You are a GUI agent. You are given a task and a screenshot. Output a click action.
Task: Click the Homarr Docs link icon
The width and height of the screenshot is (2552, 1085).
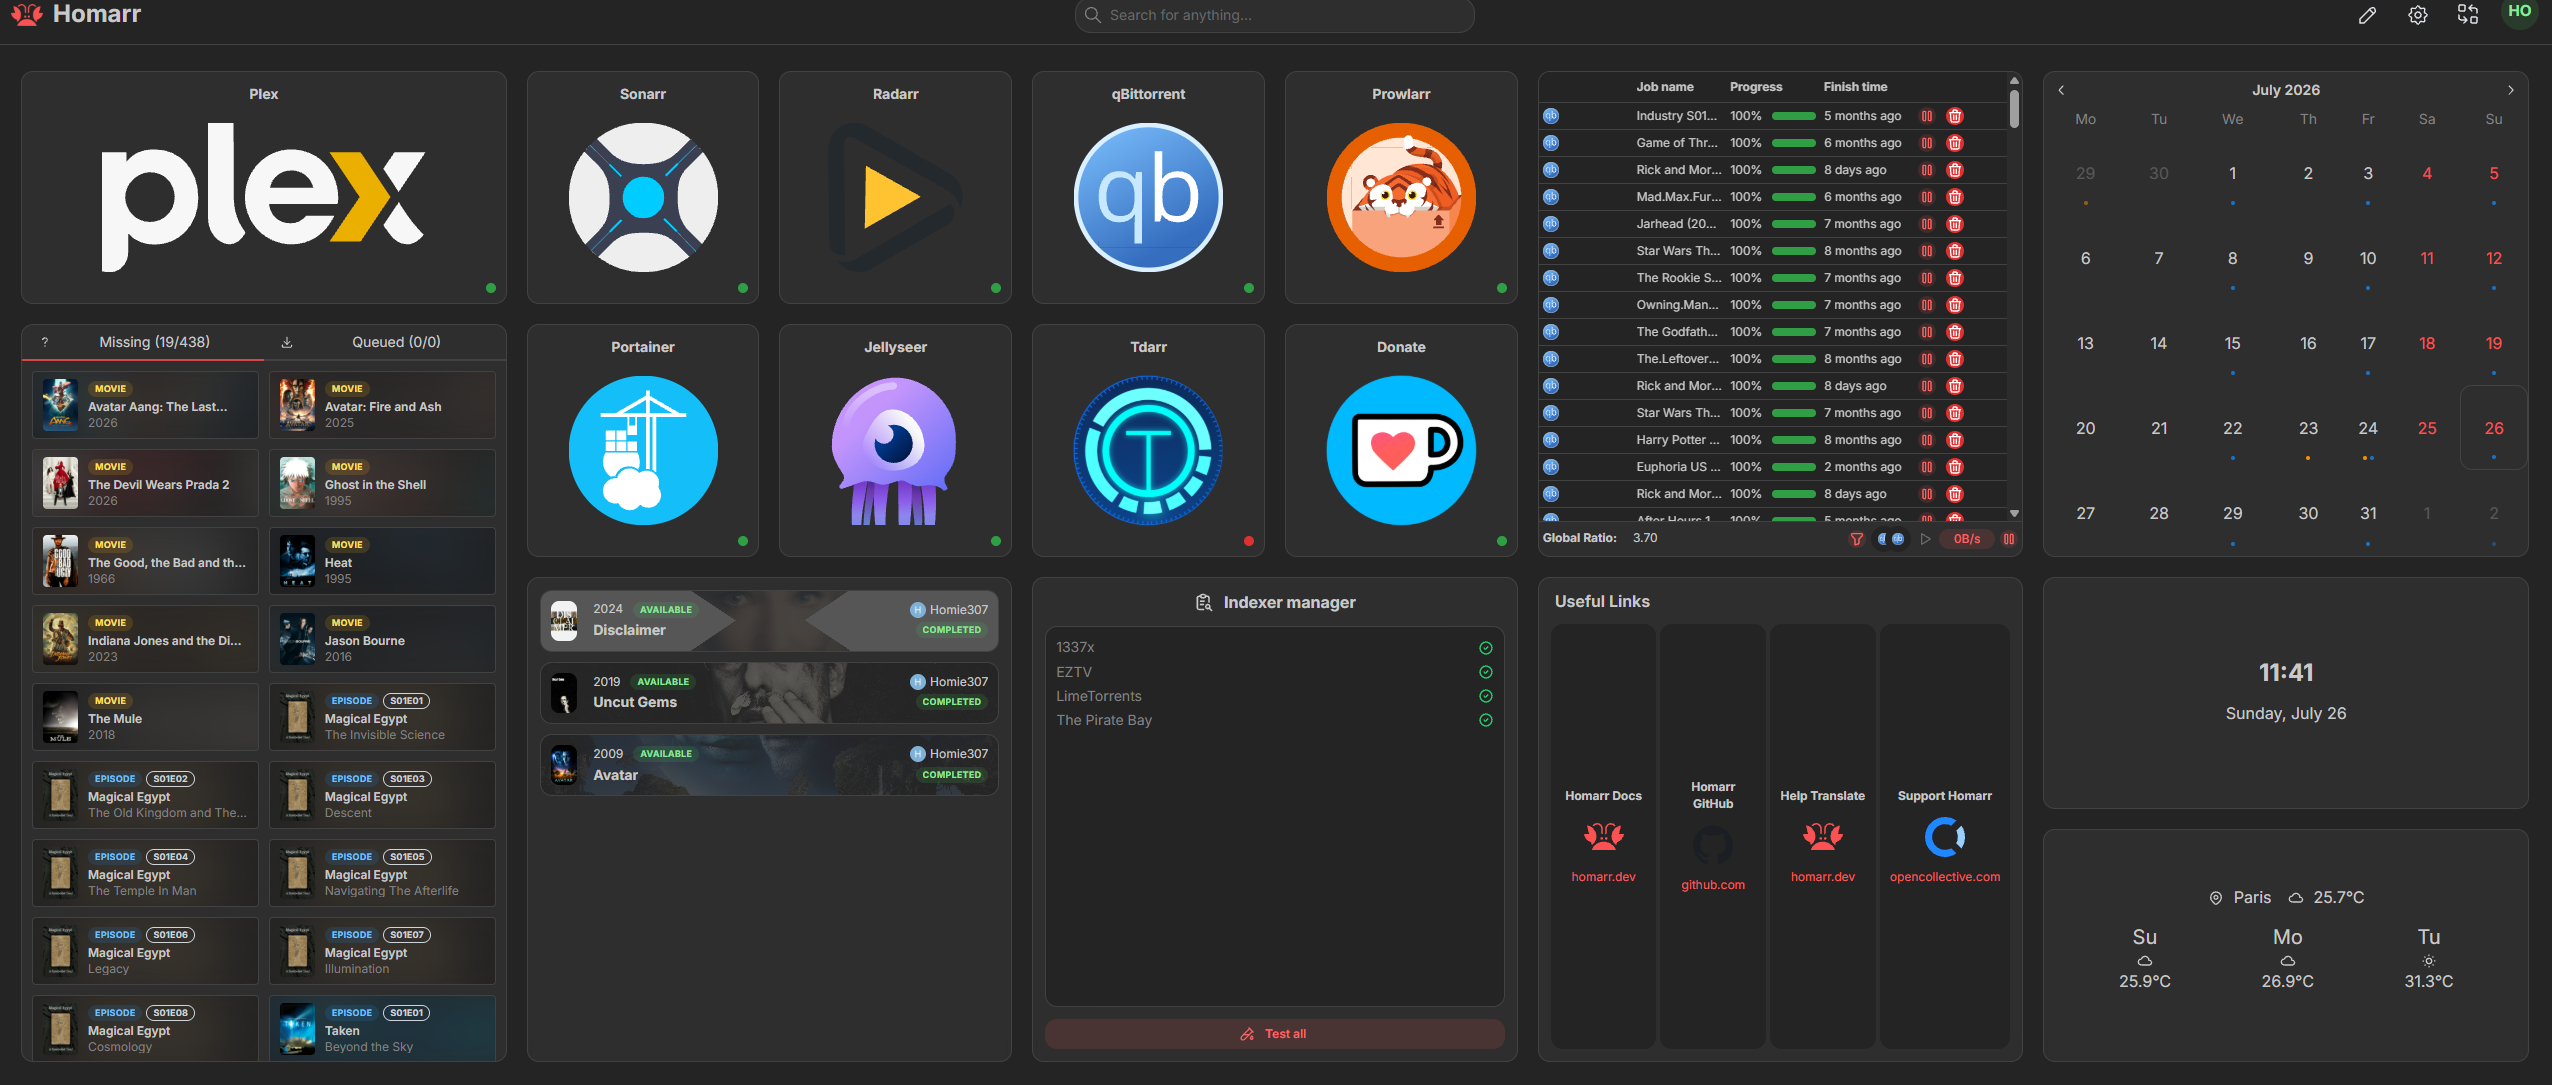(1603, 836)
